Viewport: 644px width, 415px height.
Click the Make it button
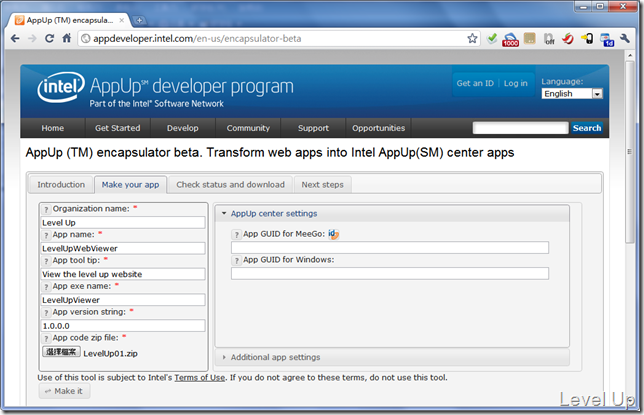point(64,391)
